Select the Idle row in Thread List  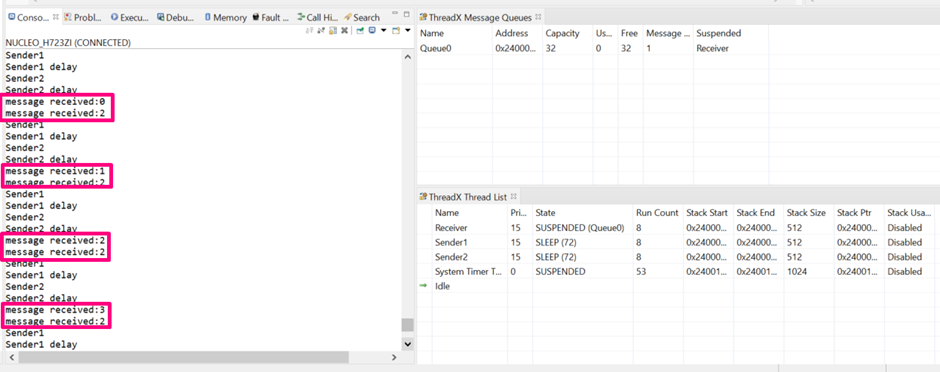442,286
